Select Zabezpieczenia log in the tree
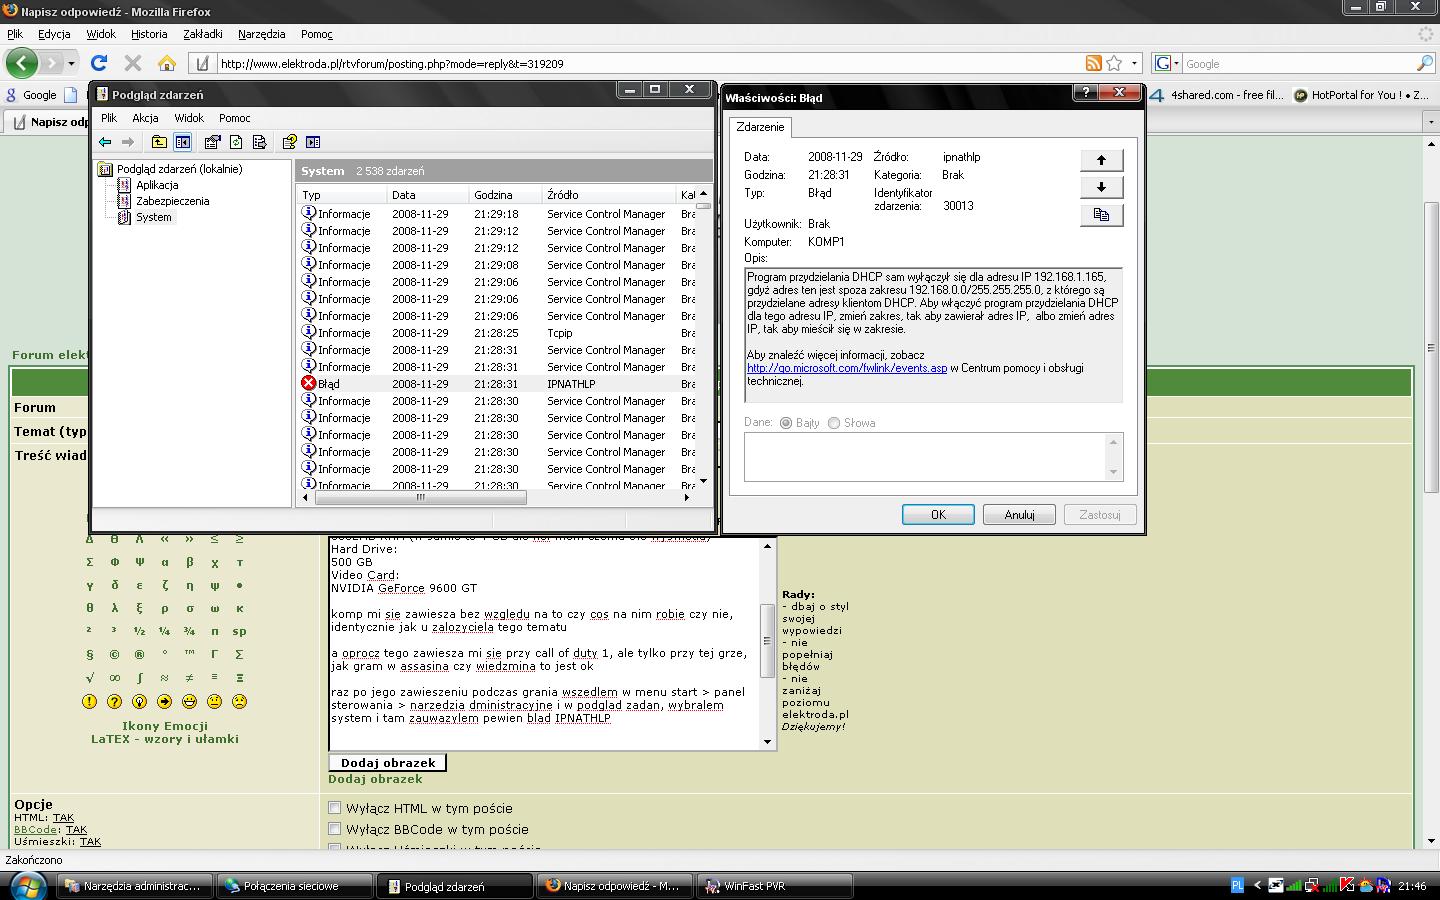 pyautogui.click(x=173, y=201)
